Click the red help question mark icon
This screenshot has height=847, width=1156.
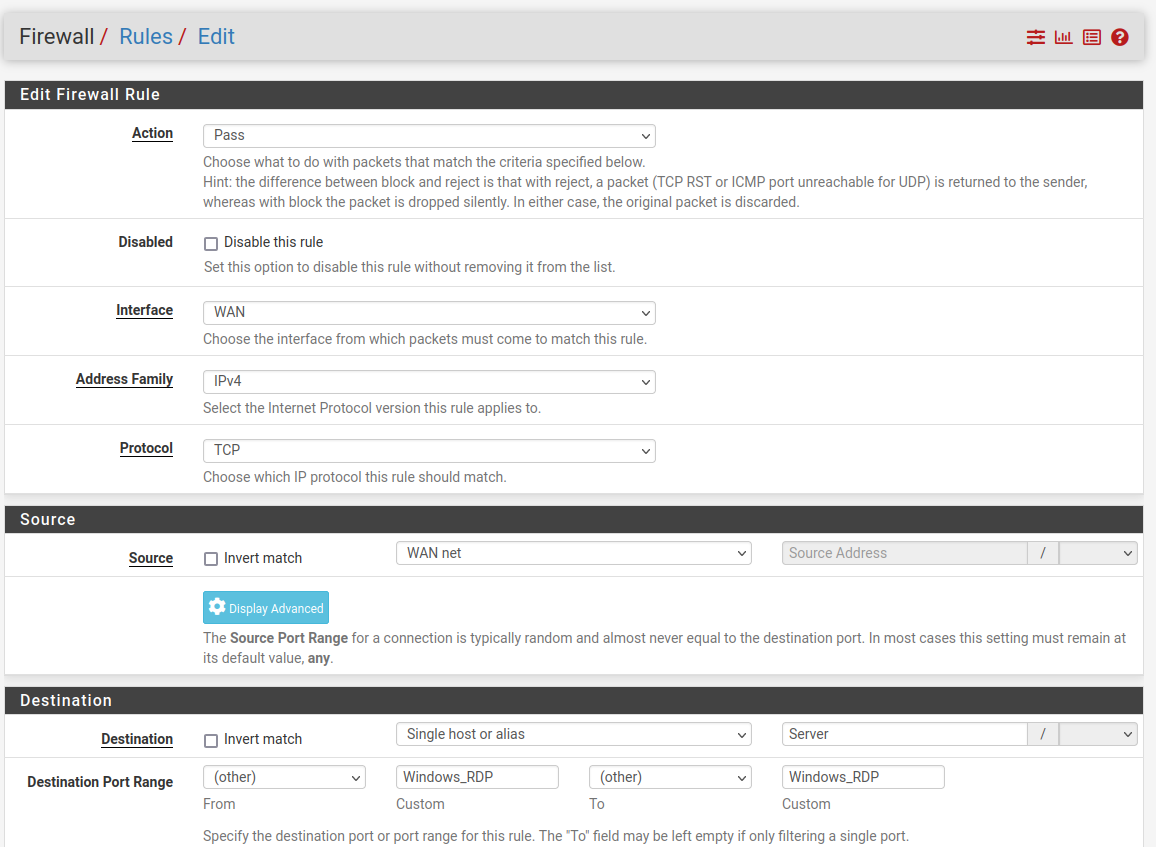[x=1119, y=37]
